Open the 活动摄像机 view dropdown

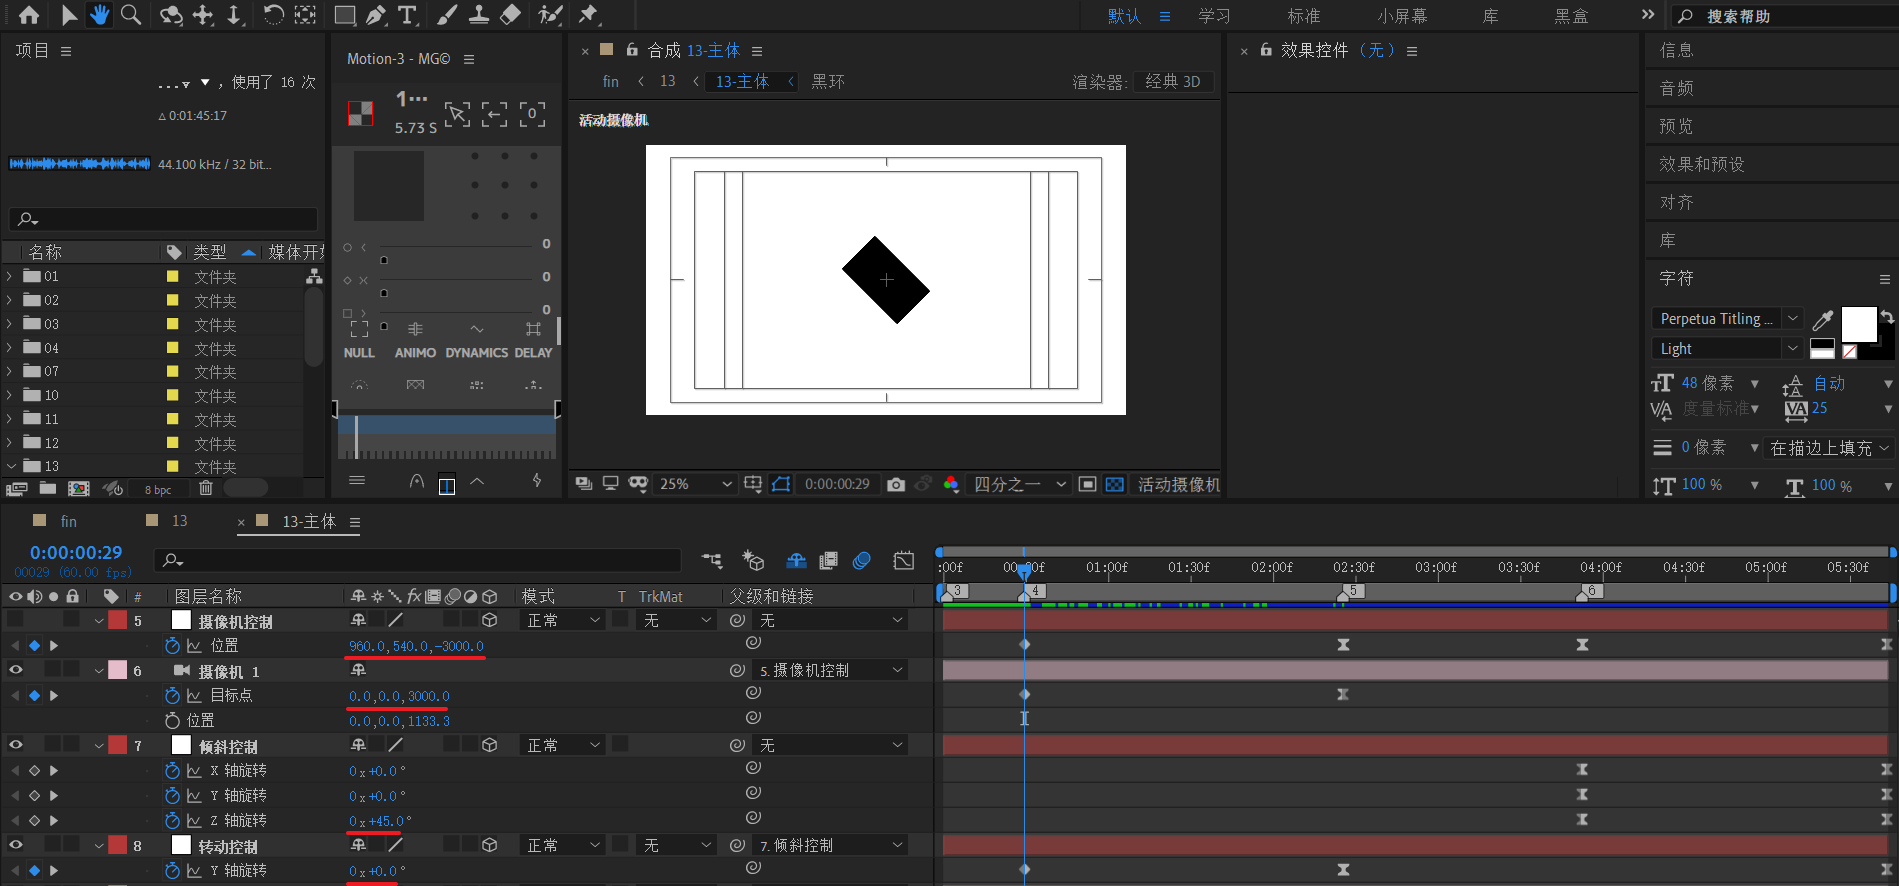point(1178,484)
